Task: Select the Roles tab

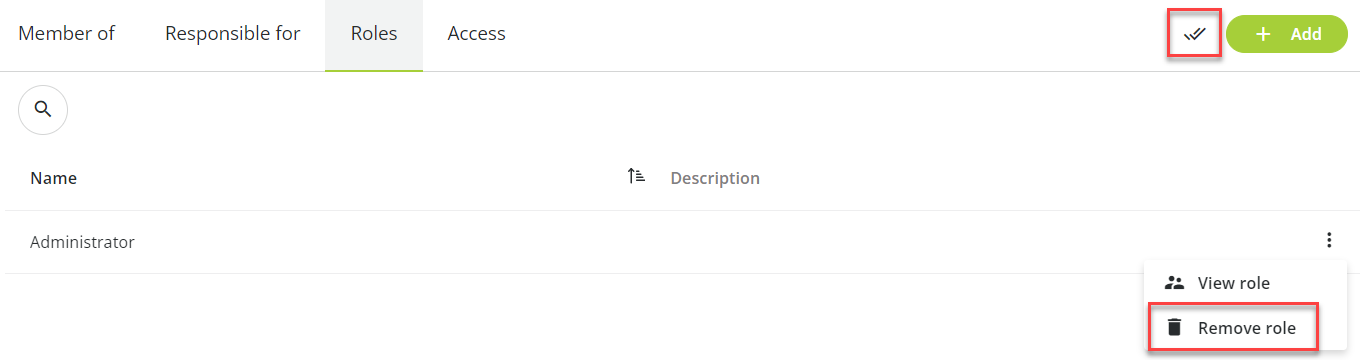Action: point(374,34)
